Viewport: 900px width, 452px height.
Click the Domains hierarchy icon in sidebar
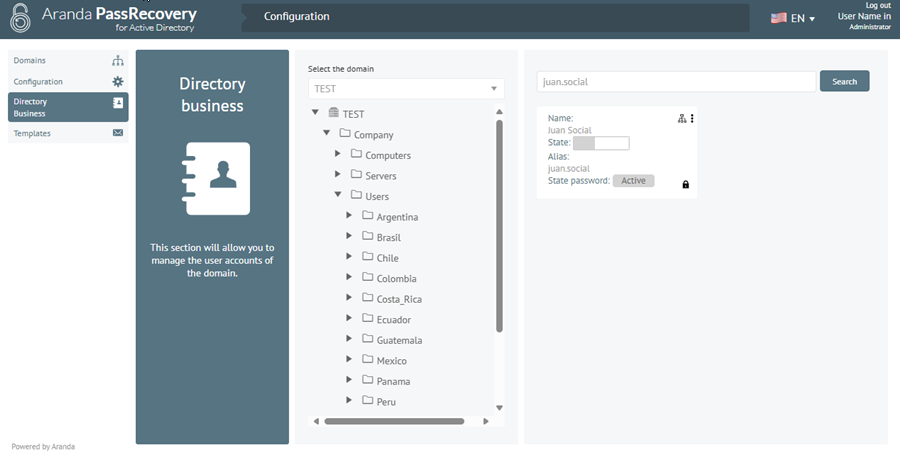click(x=118, y=60)
